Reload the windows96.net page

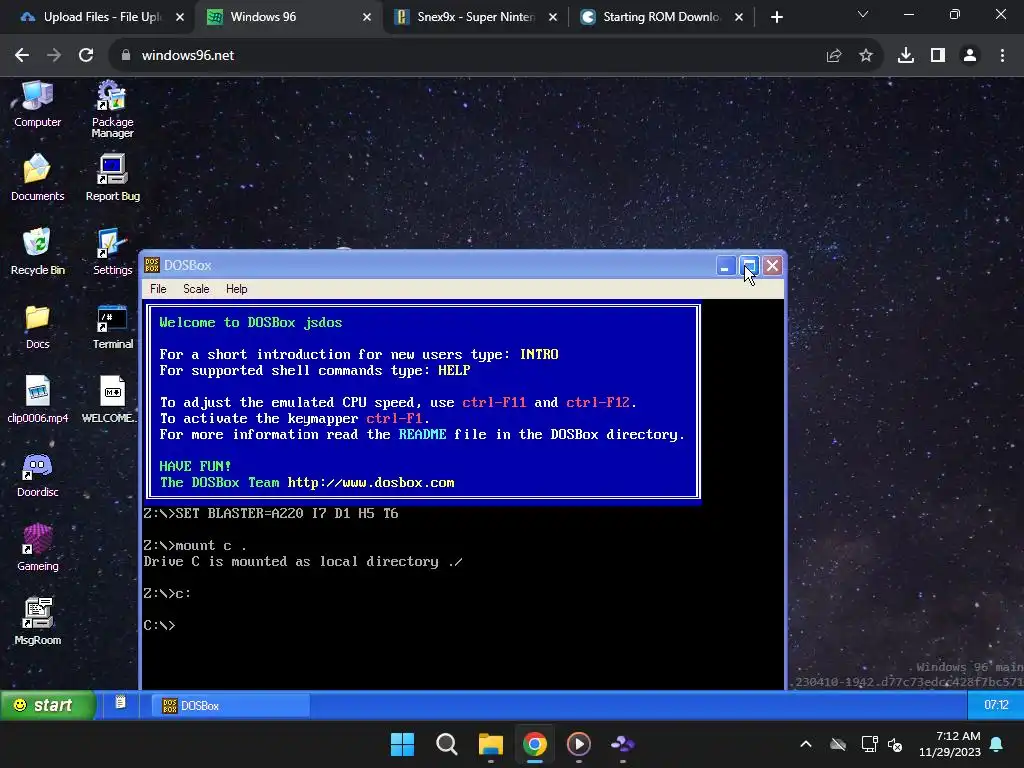pos(86,56)
